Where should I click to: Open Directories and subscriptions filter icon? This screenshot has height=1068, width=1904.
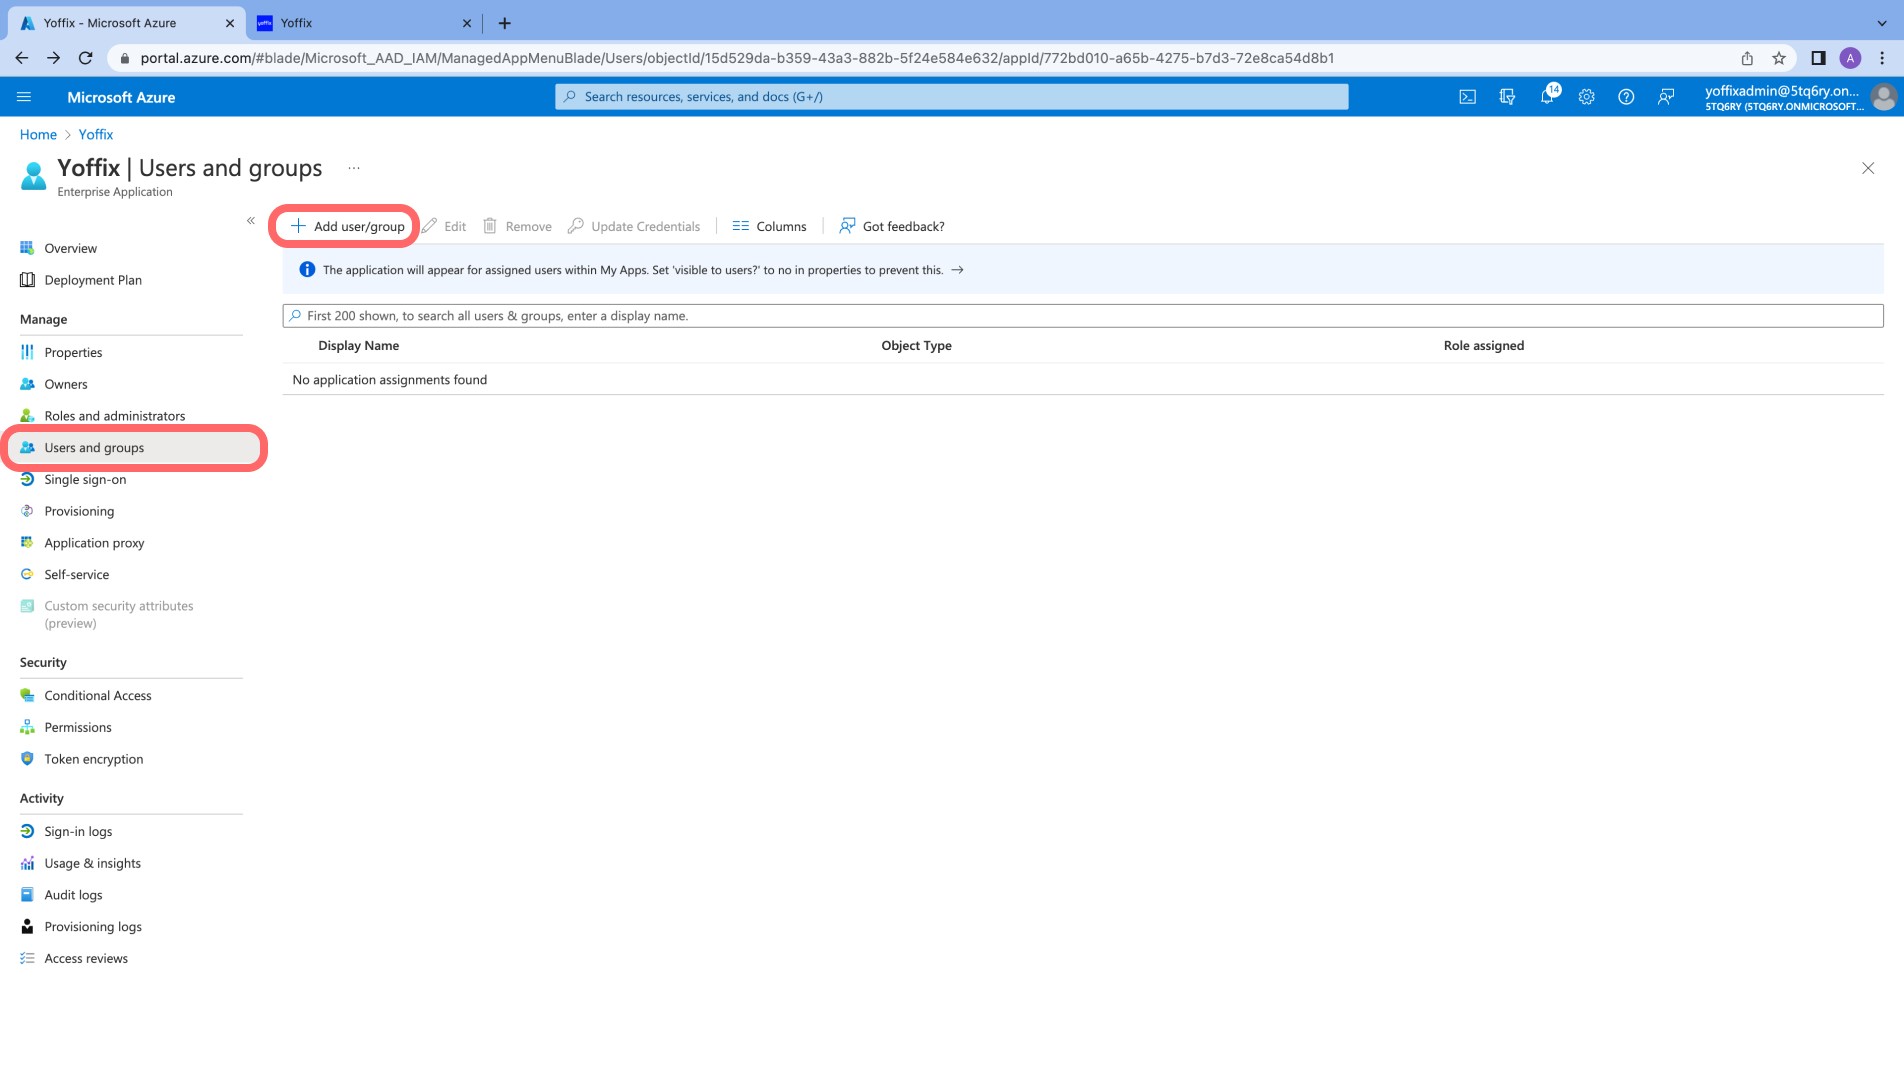[x=1507, y=97]
